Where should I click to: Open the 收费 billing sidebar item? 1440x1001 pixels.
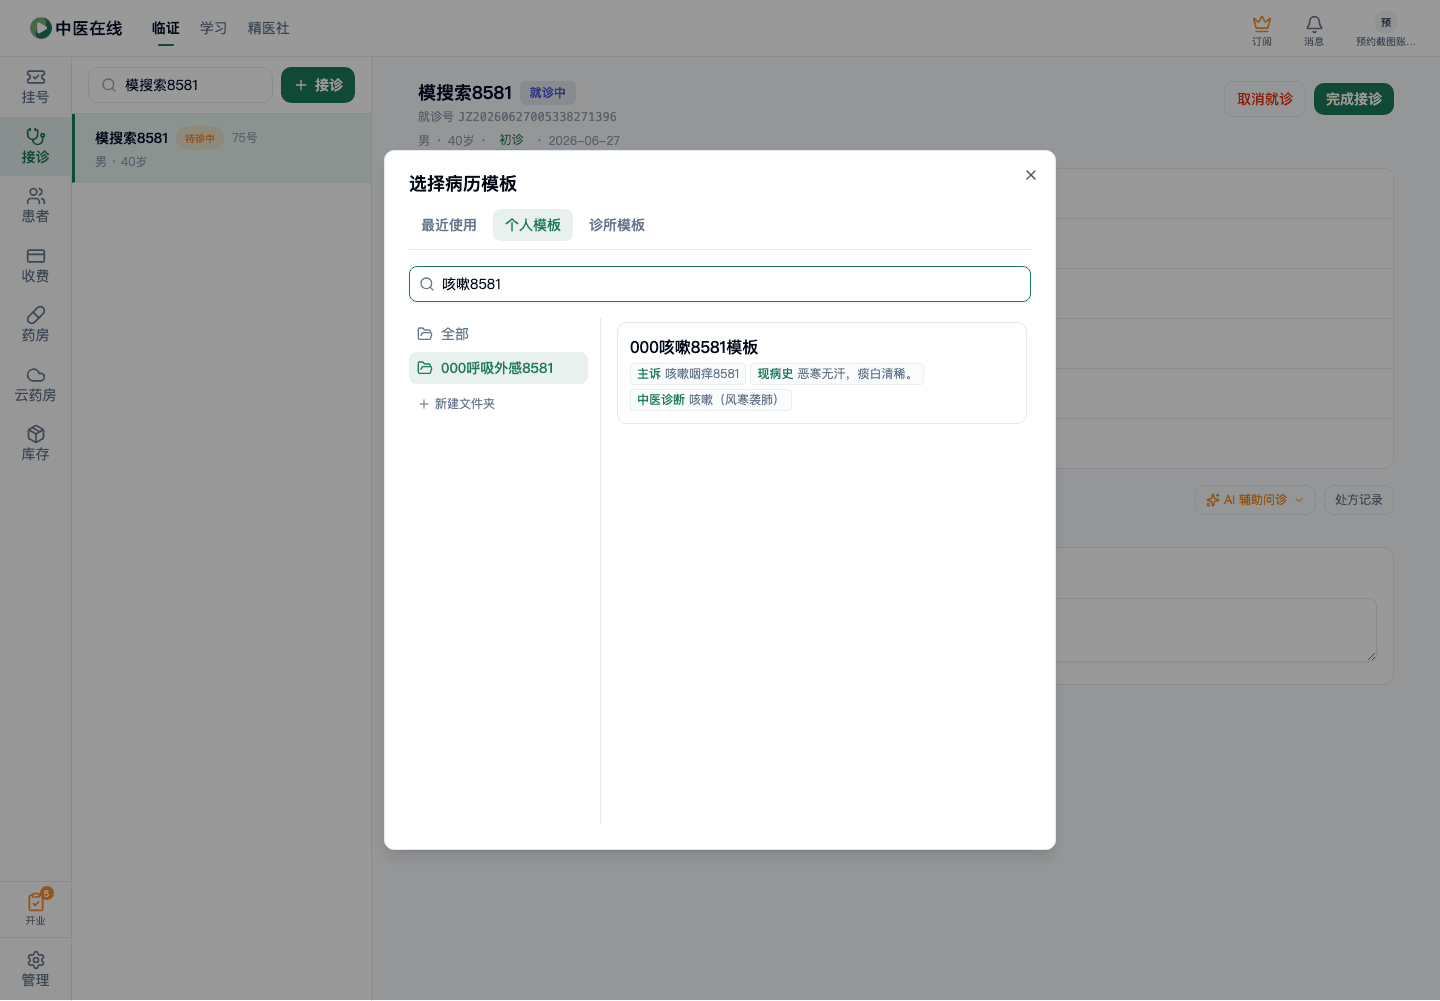click(36, 266)
